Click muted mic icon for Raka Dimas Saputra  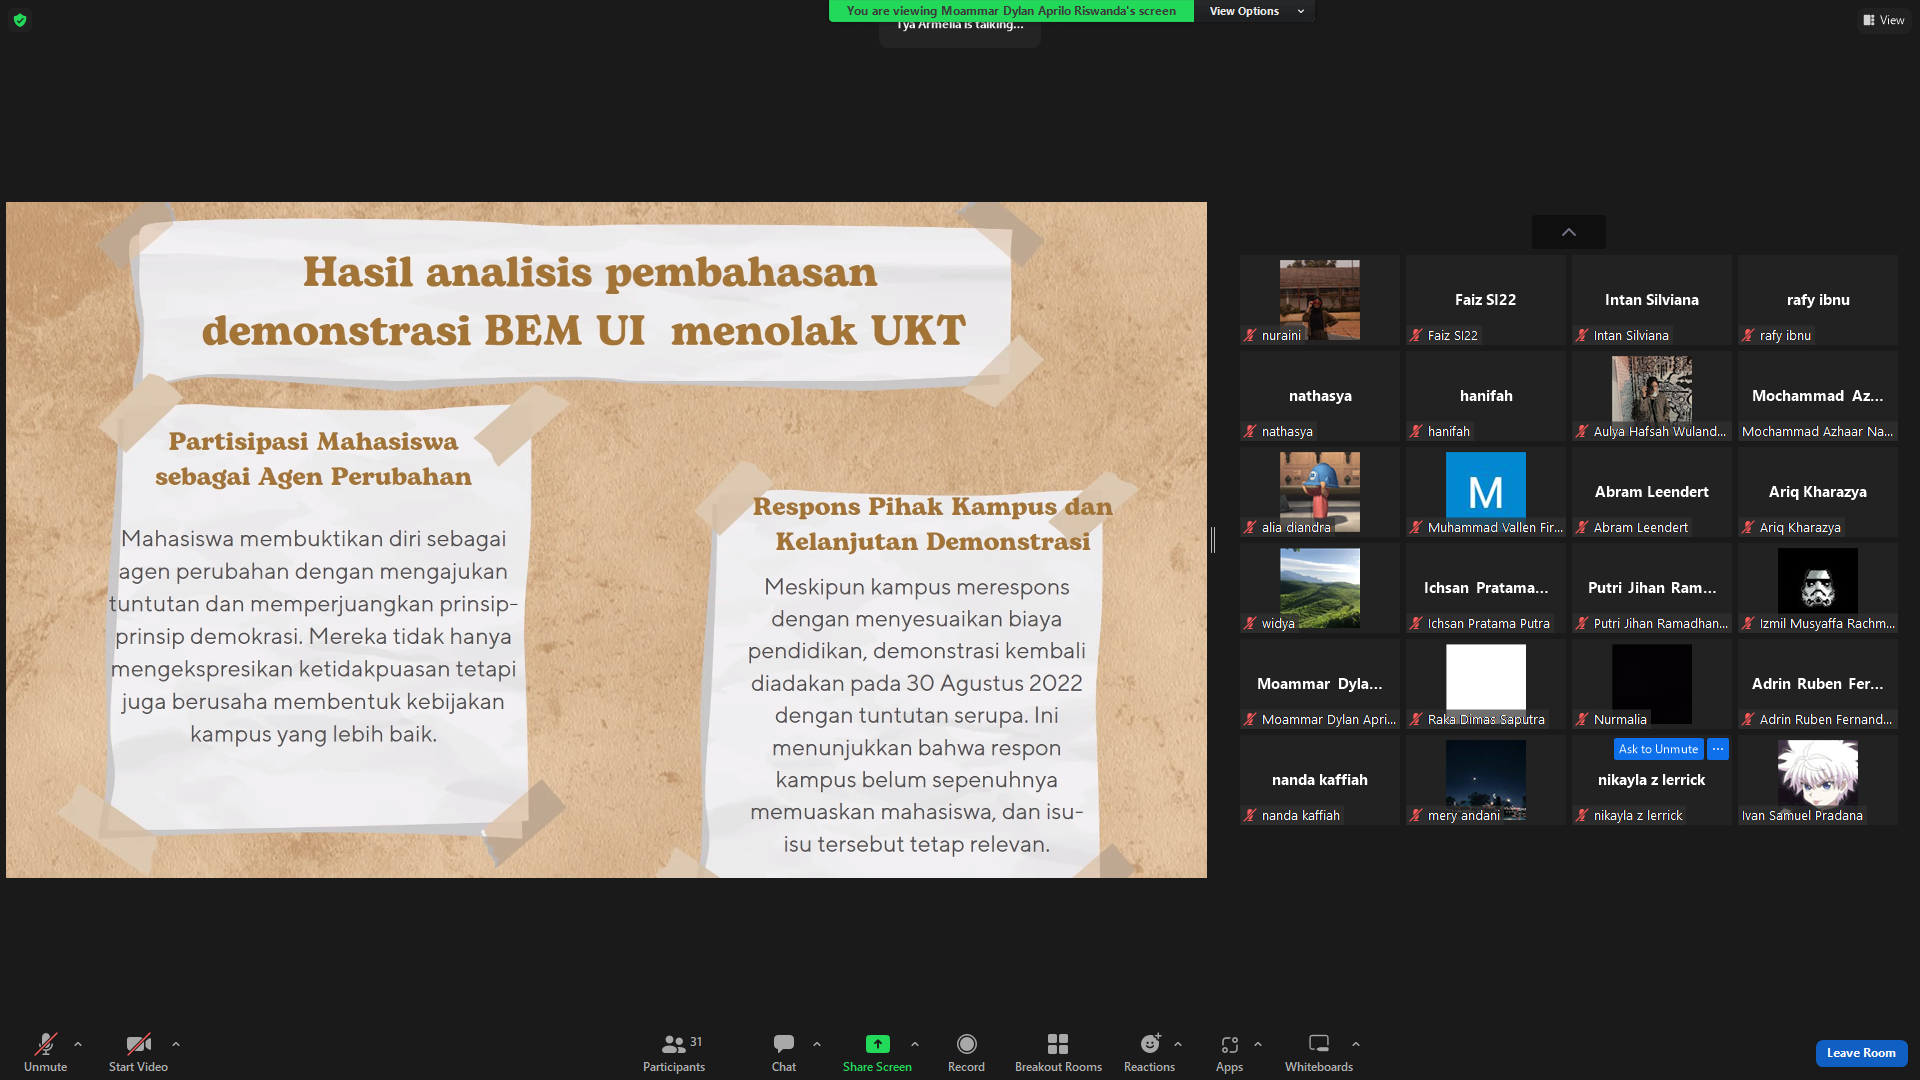(1416, 720)
